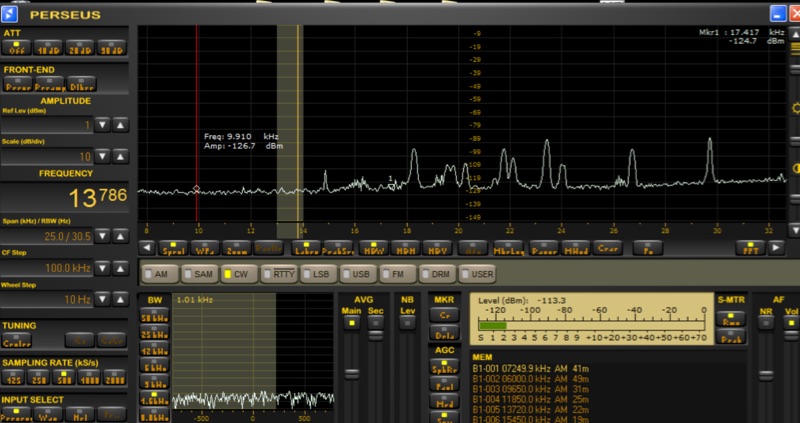The width and height of the screenshot is (800, 423).
Task: Increase the Wheel Step value
Action: [x=120, y=299]
